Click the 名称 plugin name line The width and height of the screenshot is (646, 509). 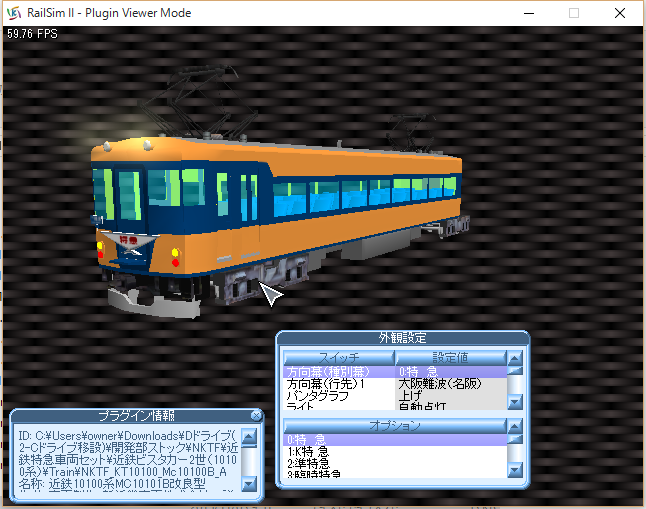pos(112,484)
